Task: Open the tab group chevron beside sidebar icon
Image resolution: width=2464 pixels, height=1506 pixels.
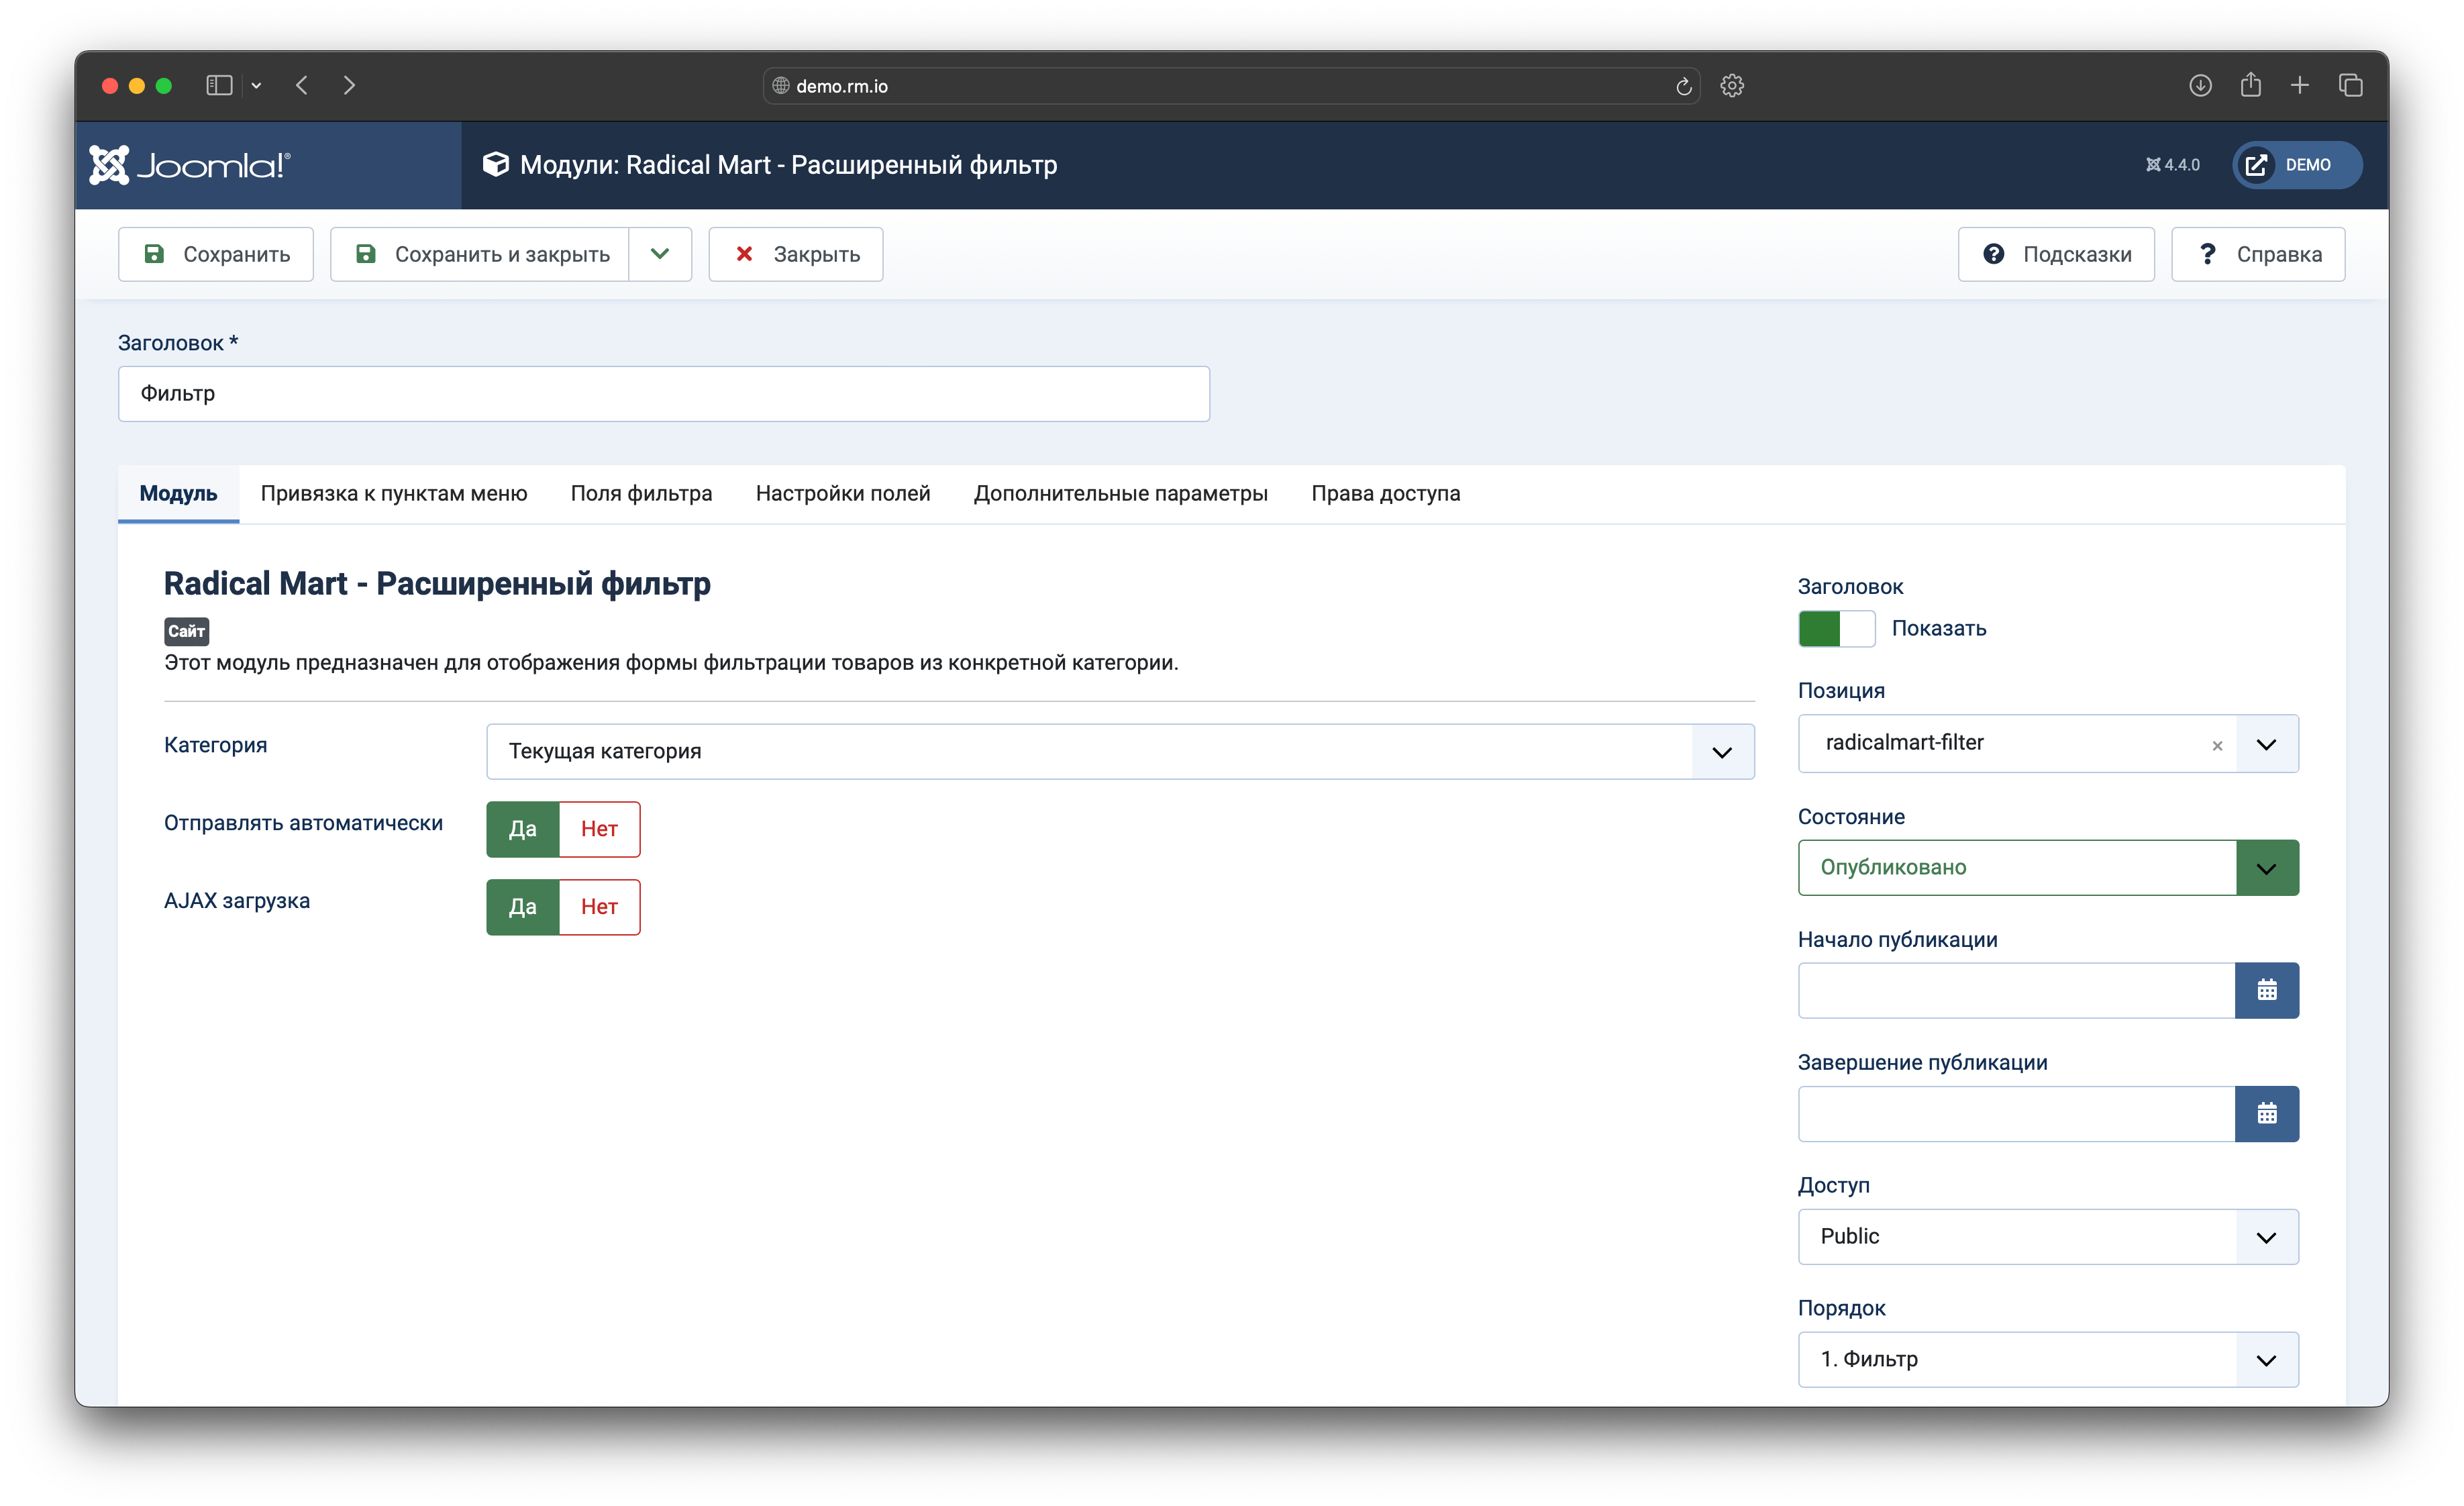Action: 257,86
